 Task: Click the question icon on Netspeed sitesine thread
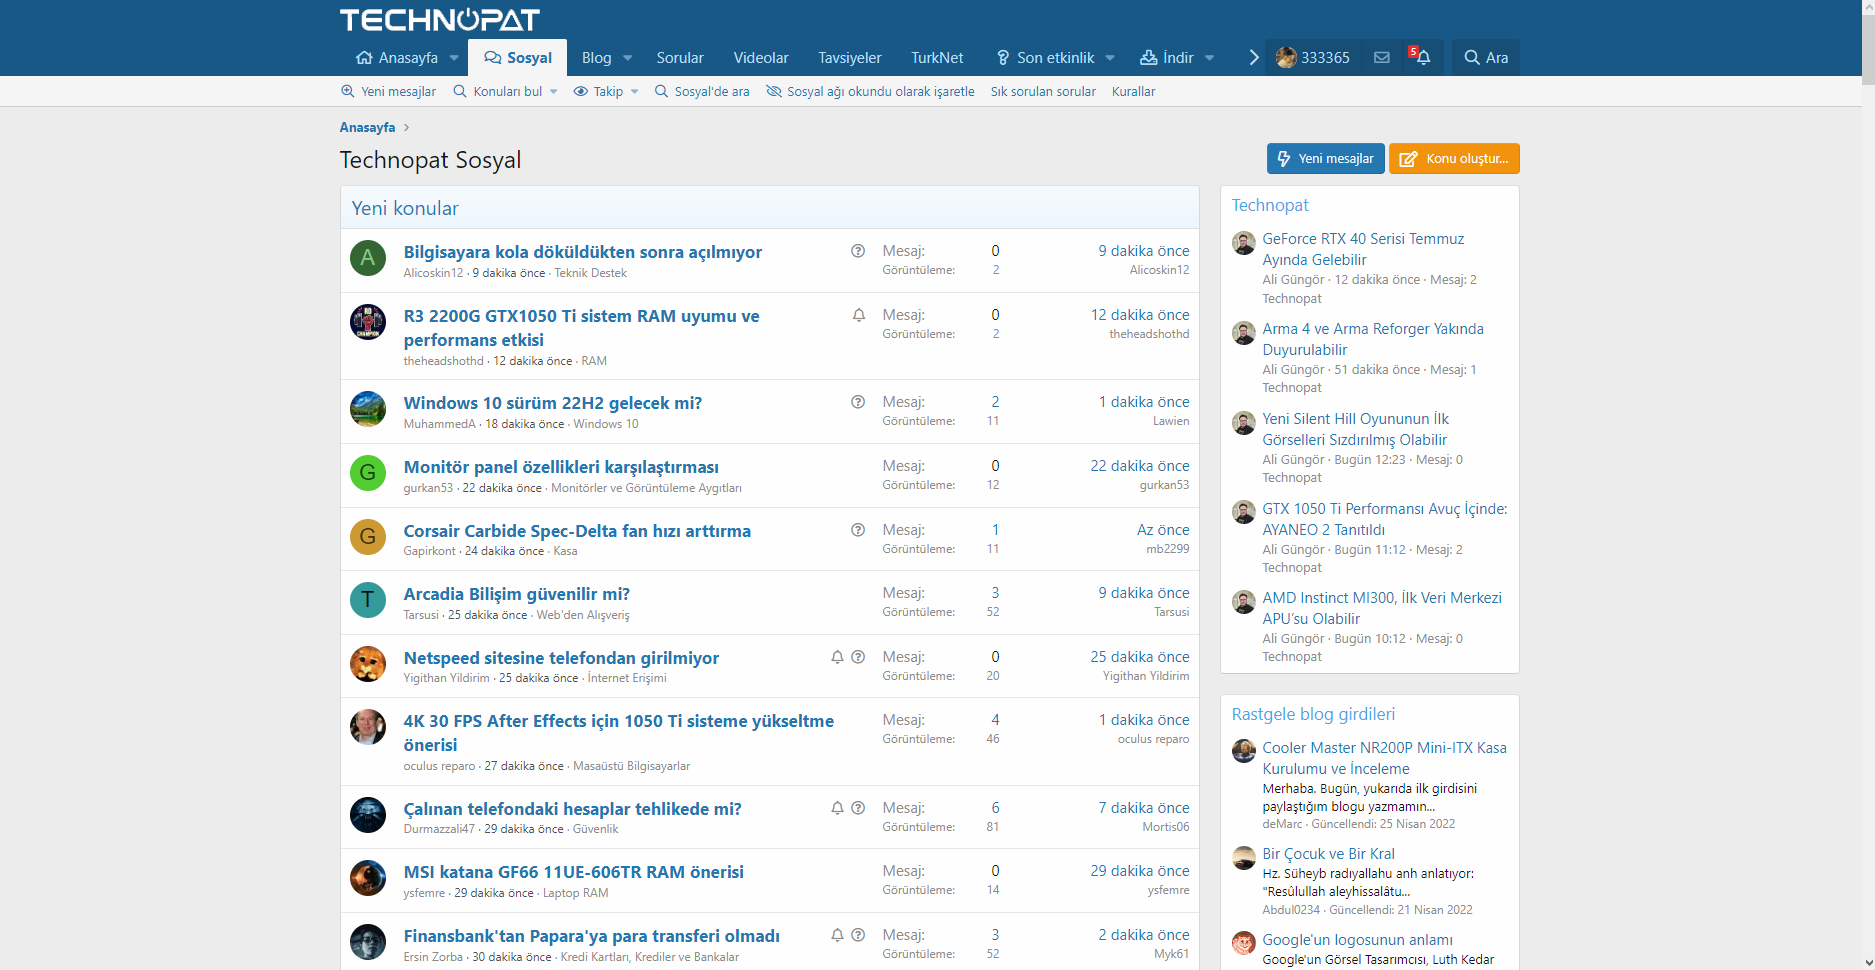(x=858, y=657)
